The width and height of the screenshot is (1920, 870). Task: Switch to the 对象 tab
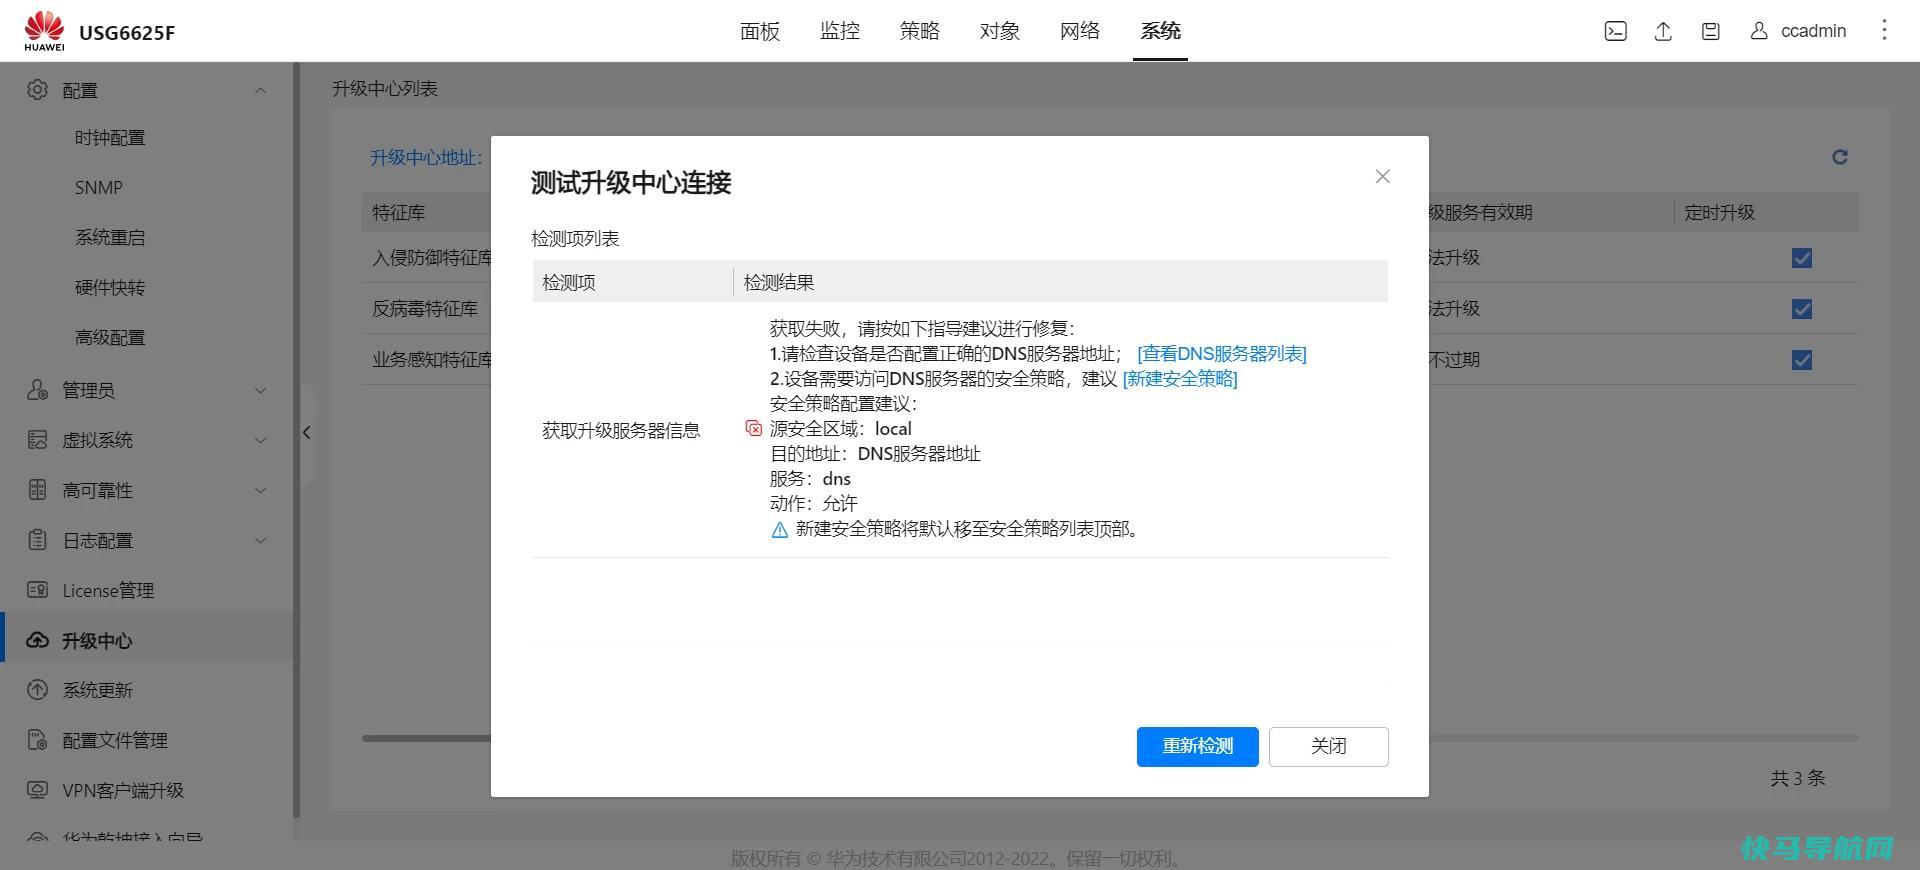pyautogui.click(x=1000, y=31)
